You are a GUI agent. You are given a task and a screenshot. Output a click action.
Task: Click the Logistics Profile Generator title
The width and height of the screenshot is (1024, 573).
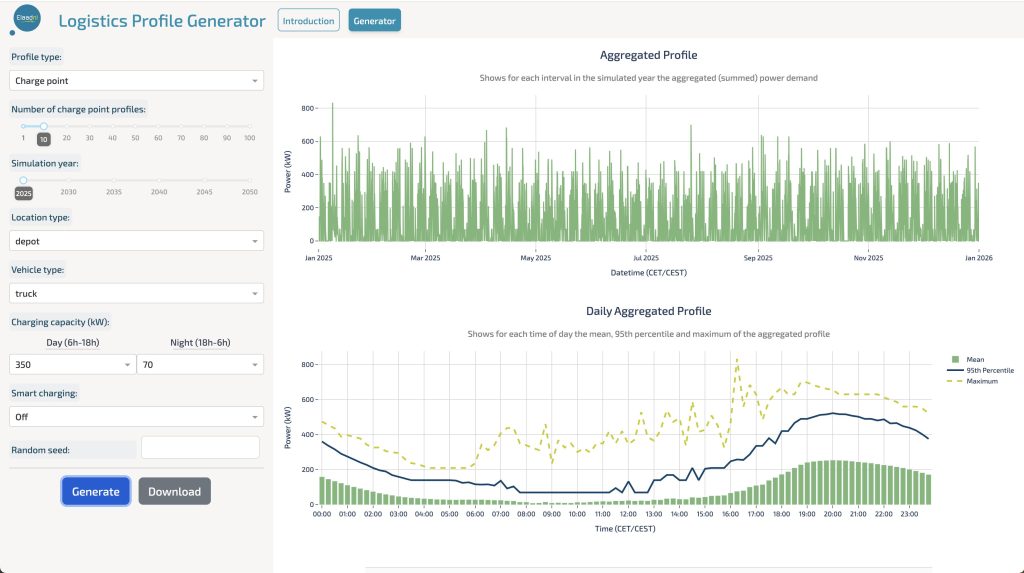[x=162, y=21]
